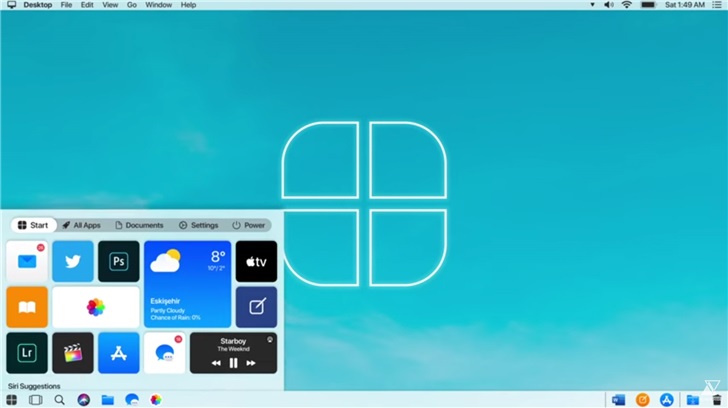Open AirPlay output in music widget
This screenshot has height=408, width=728.
(x=270, y=340)
